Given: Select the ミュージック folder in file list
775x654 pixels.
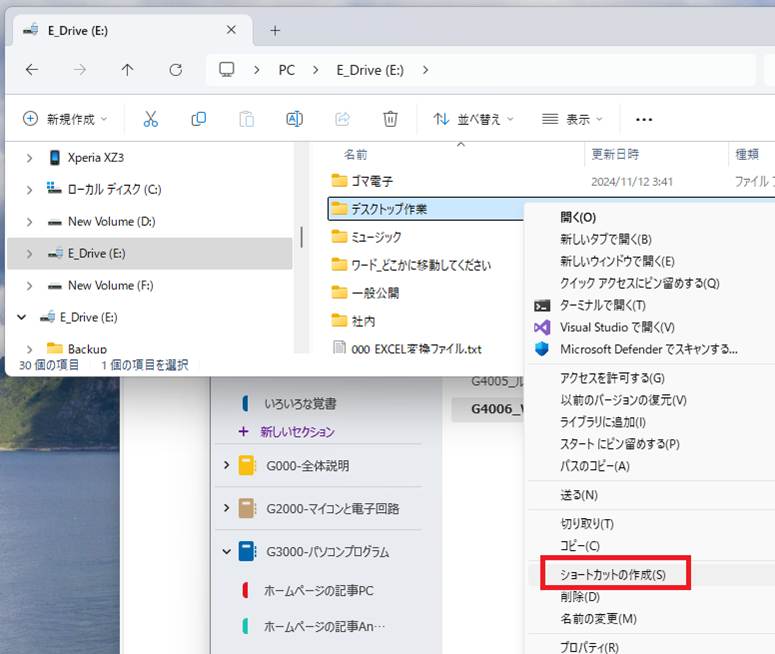Looking at the screenshot, I should point(376,237).
